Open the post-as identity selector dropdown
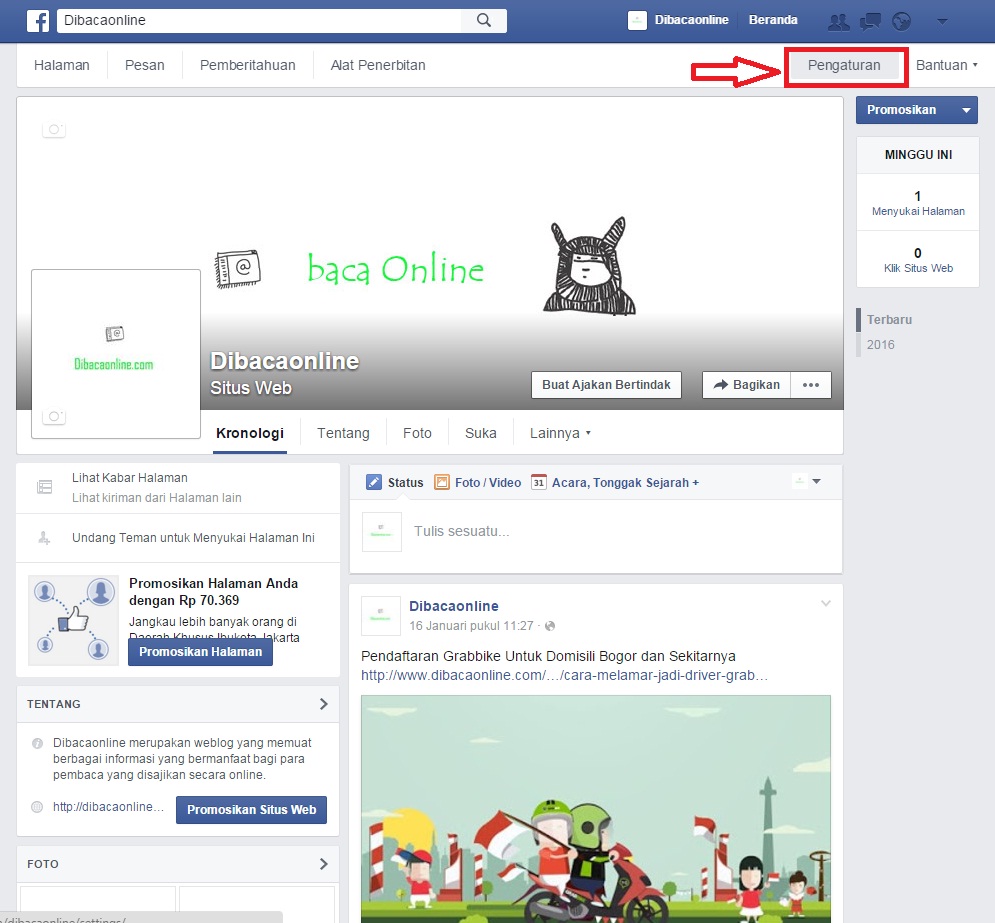 807,481
